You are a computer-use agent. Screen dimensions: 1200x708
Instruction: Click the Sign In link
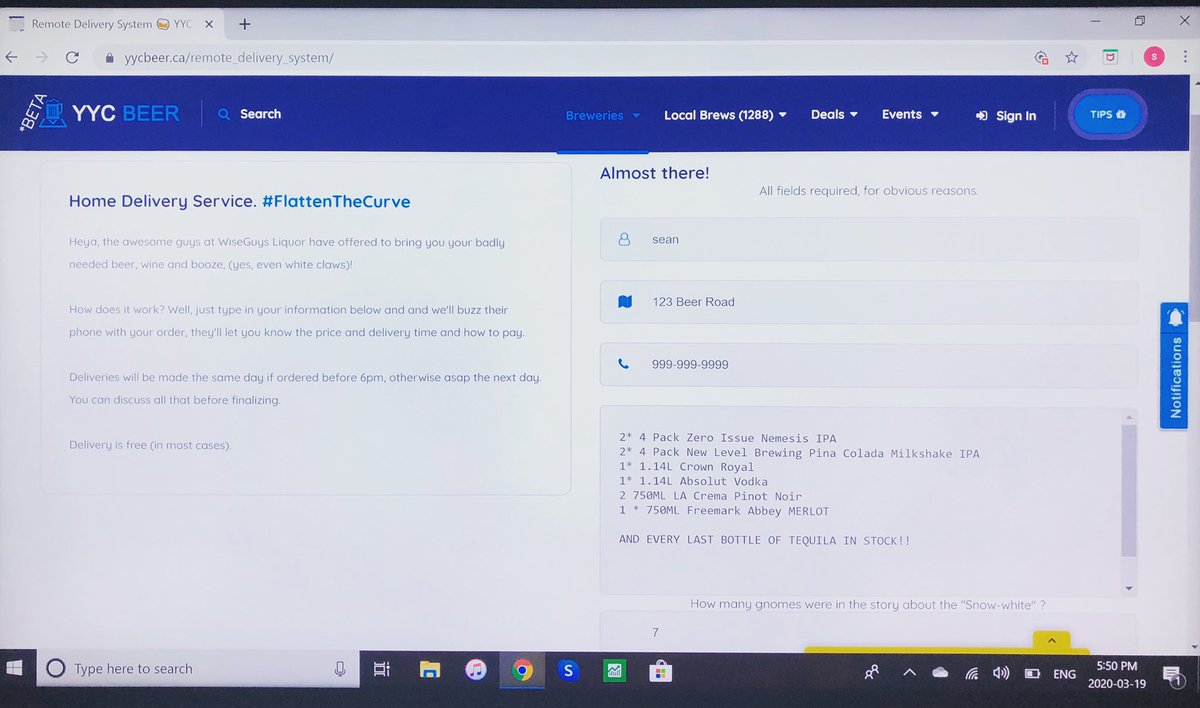click(1006, 116)
